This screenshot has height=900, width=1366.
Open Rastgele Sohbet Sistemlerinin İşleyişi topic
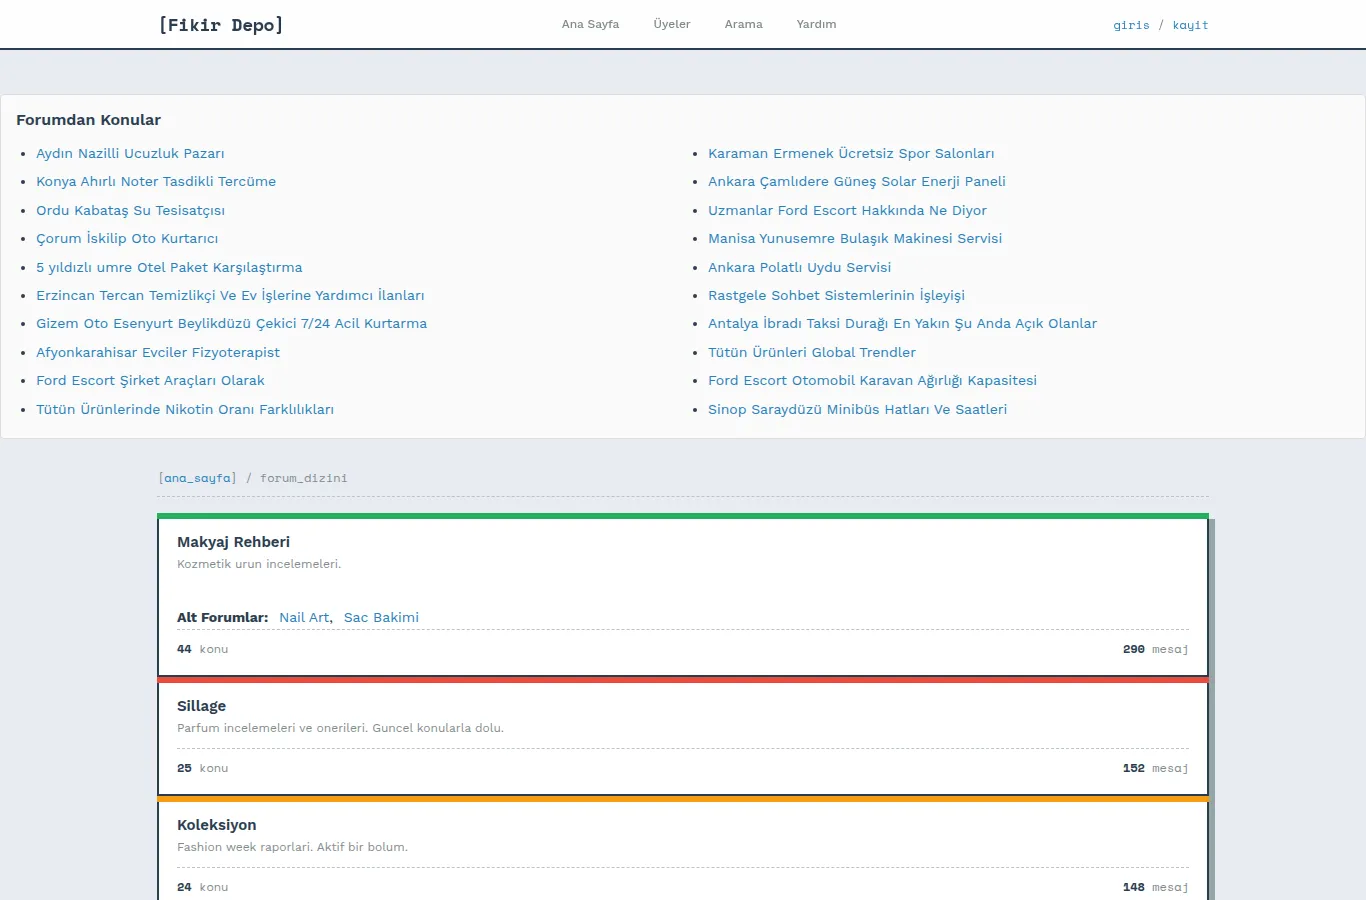pyautogui.click(x=836, y=295)
